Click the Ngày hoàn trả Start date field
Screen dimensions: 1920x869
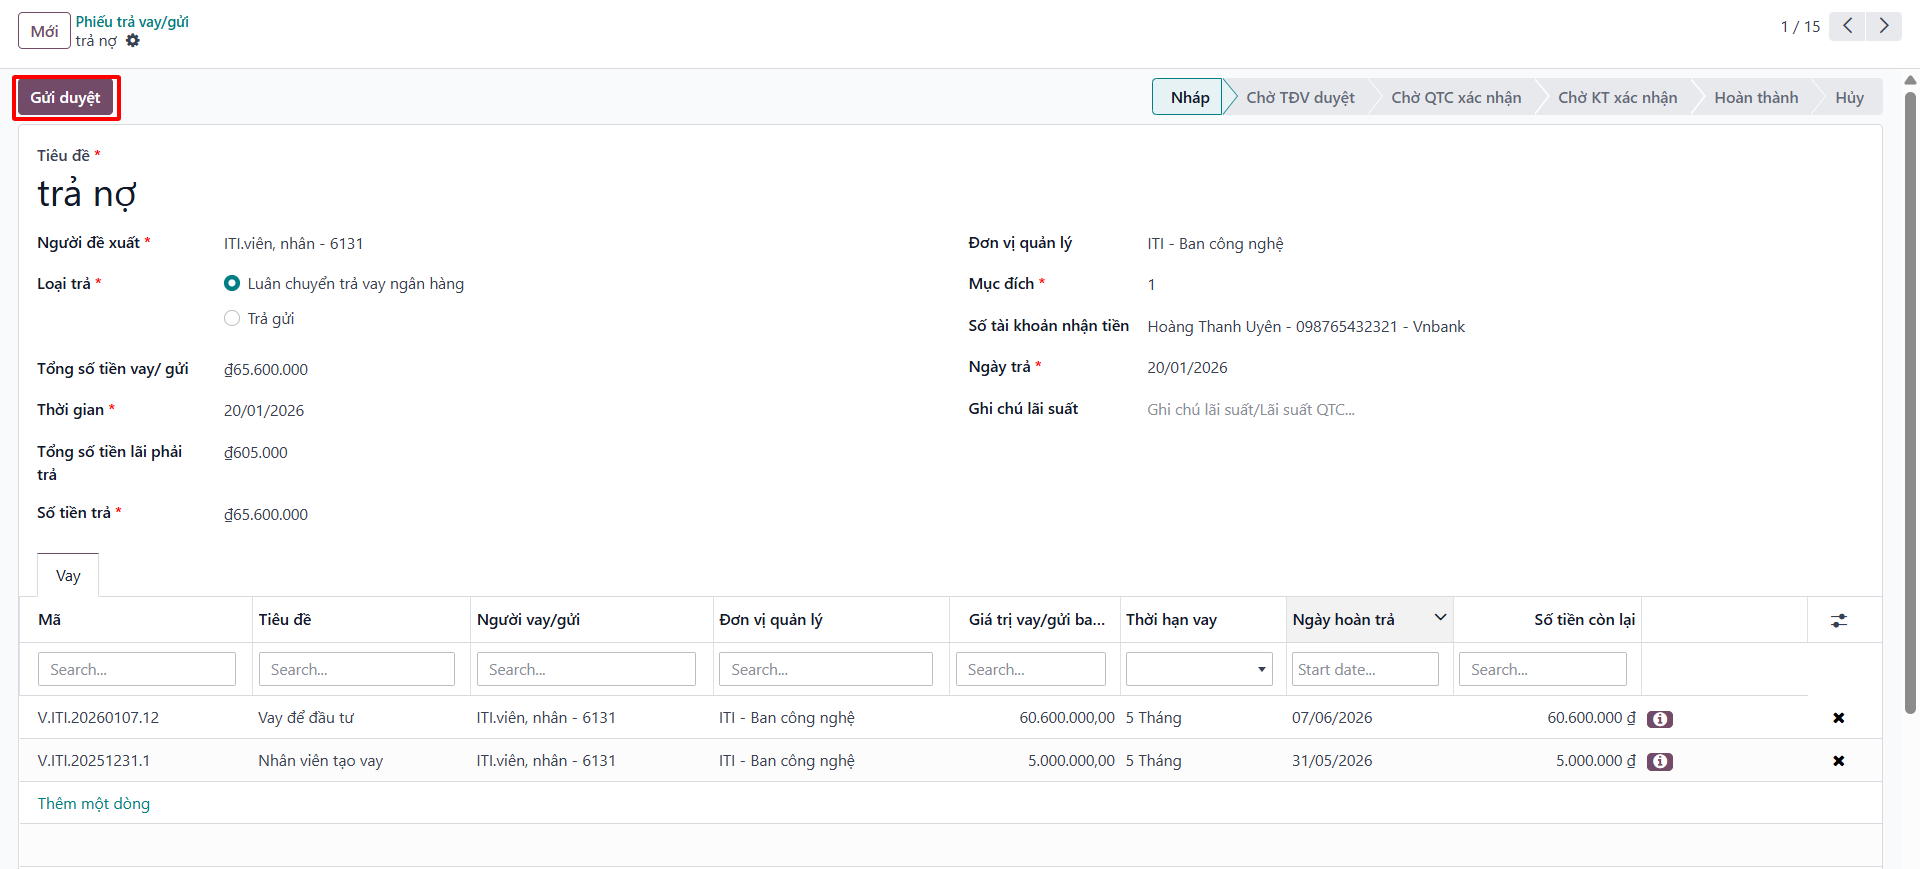[1365, 669]
